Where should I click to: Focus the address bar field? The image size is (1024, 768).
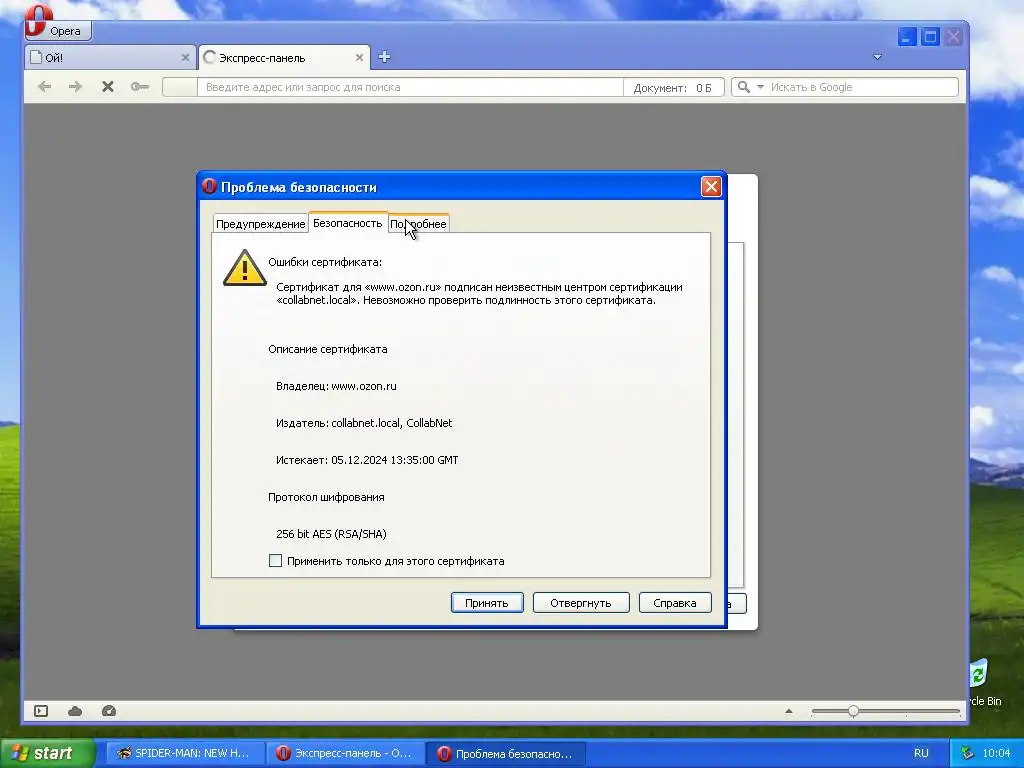(x=410, y=87)
